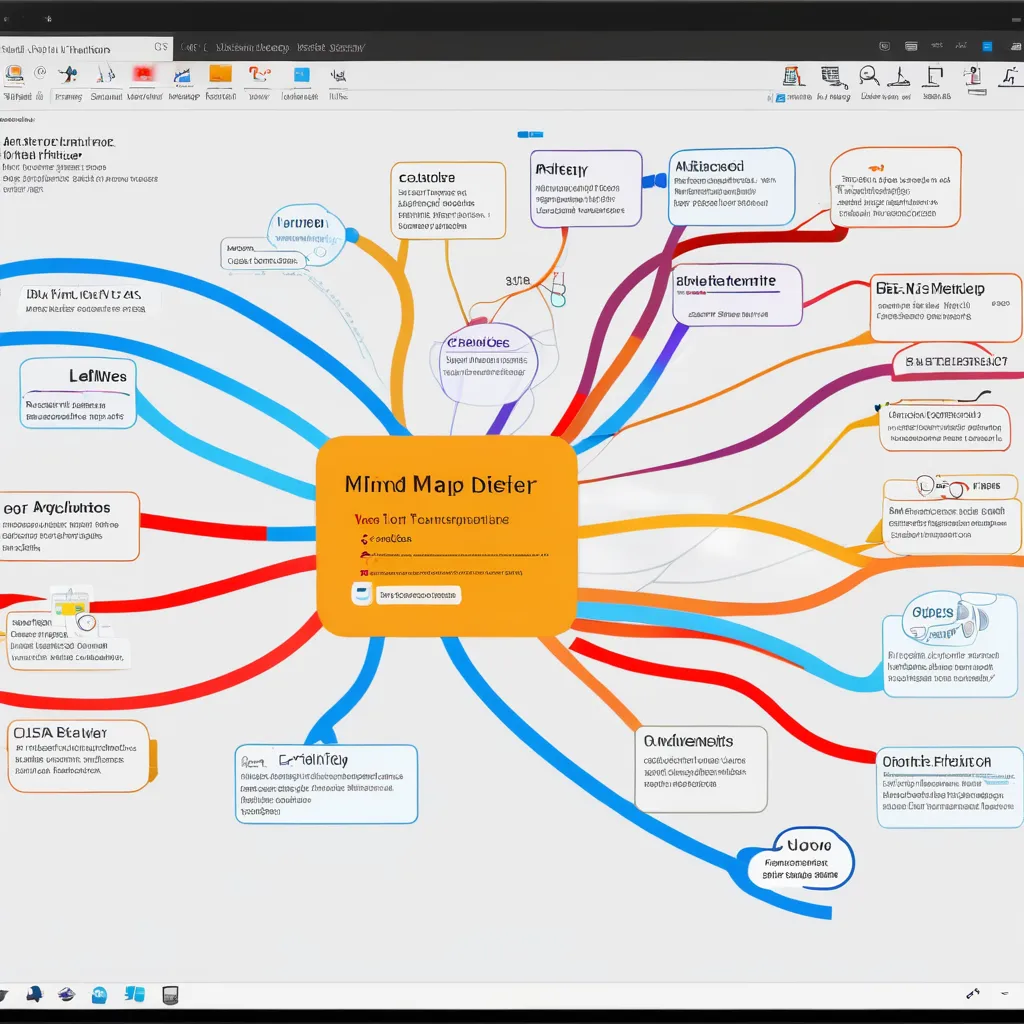
Task: Click the presenter at board icon
Action: click(x=974, y=77)
